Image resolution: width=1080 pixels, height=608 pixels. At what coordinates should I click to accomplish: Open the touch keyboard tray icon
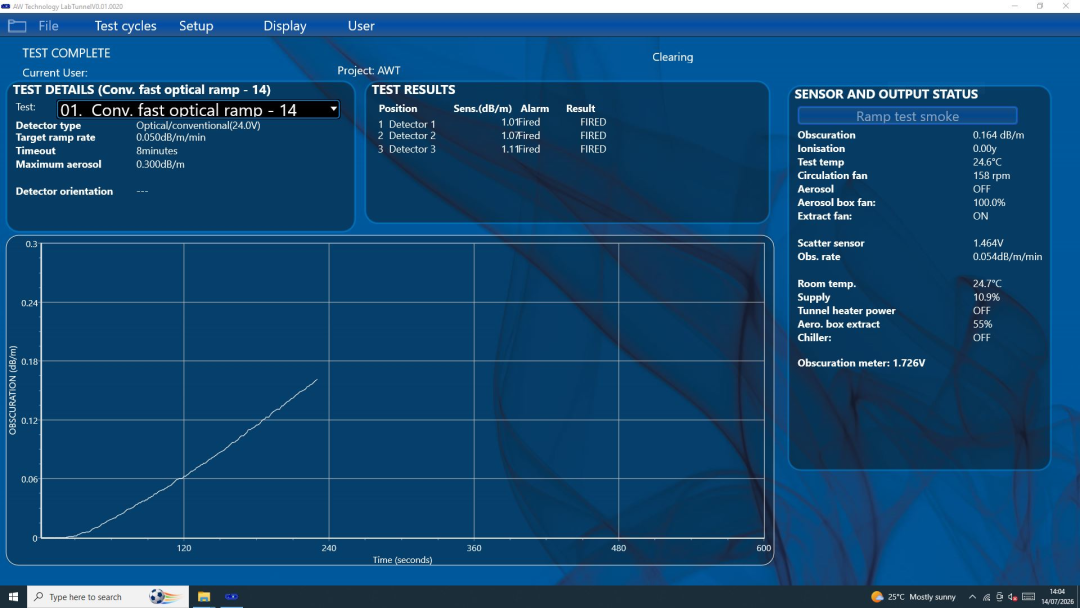(1028, 597)
